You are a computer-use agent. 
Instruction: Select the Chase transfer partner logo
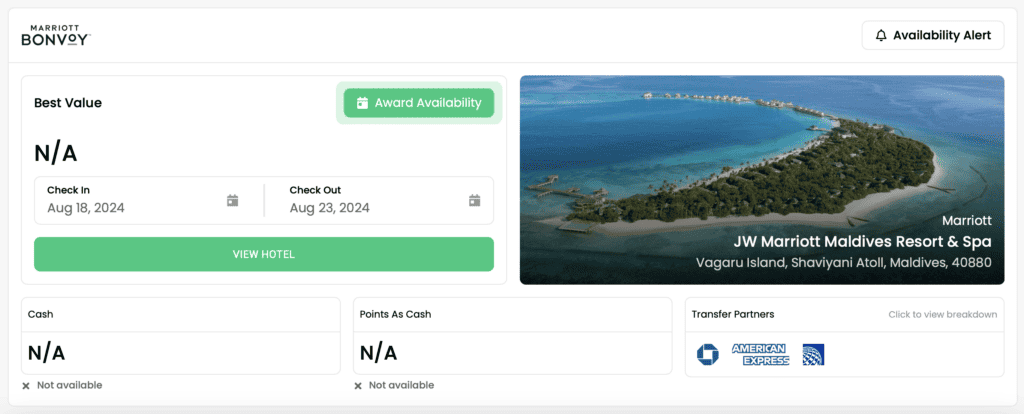coord(708,354)
